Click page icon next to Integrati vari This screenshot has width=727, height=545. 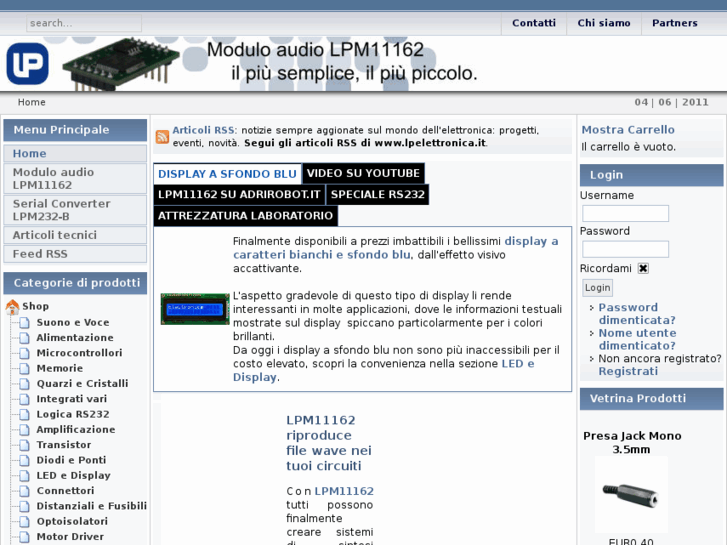tap(25, 399)
